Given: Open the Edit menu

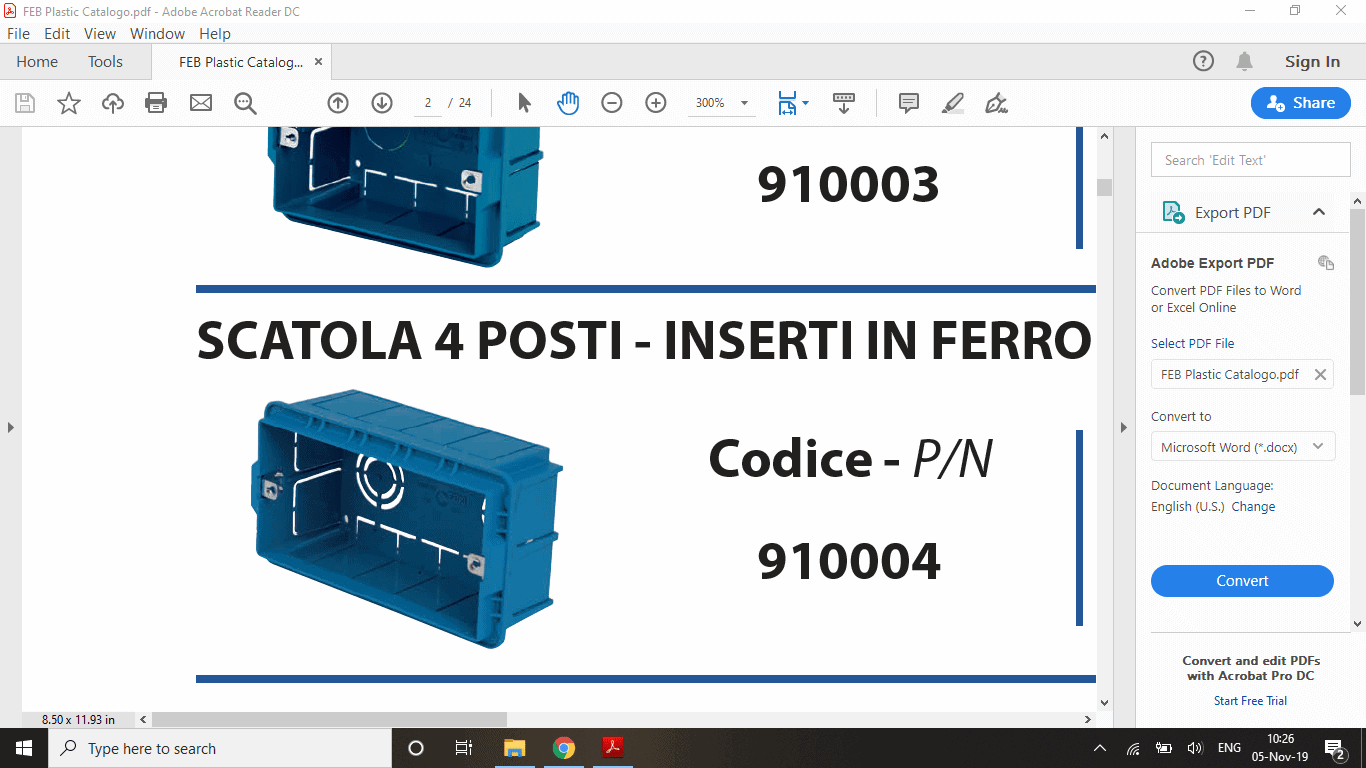Looking at the screenshot, I should 57,34.
